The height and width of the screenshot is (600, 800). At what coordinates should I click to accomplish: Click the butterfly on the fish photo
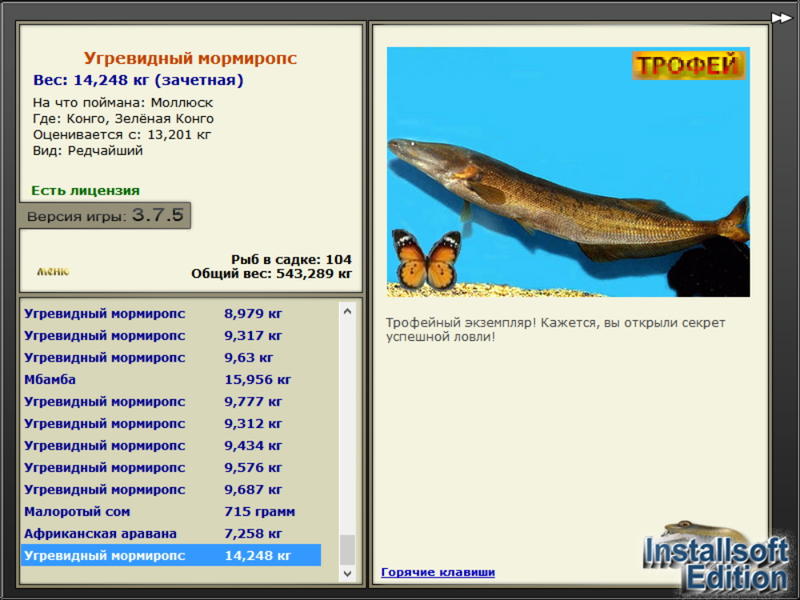tap(426, 259)
